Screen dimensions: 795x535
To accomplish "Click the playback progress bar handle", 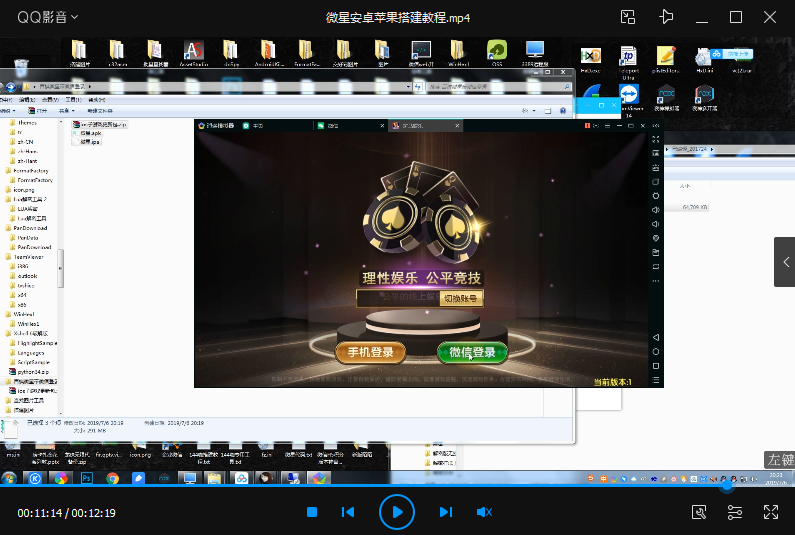I will (728, 489).
